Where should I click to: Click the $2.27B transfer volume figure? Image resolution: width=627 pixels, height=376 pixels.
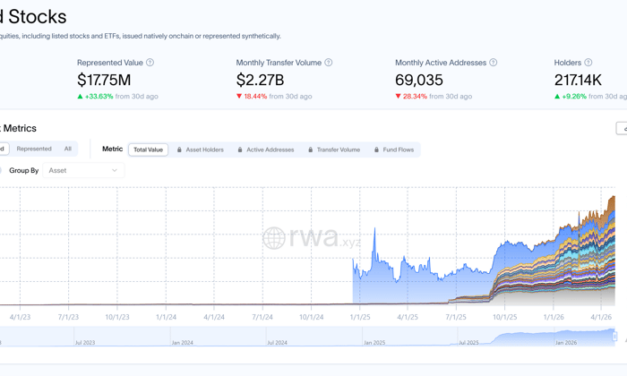click(260, 80)
